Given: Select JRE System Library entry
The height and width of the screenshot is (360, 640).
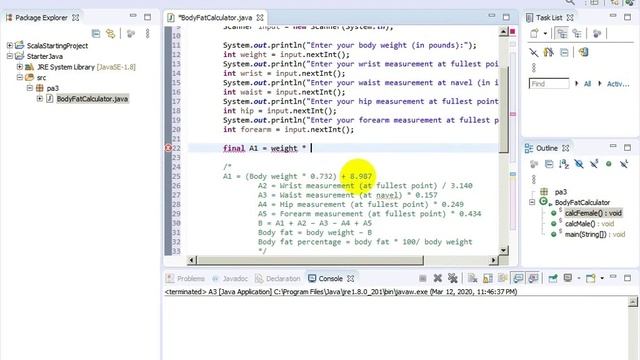Looking at the screenshot, I should tap(87, 67).
